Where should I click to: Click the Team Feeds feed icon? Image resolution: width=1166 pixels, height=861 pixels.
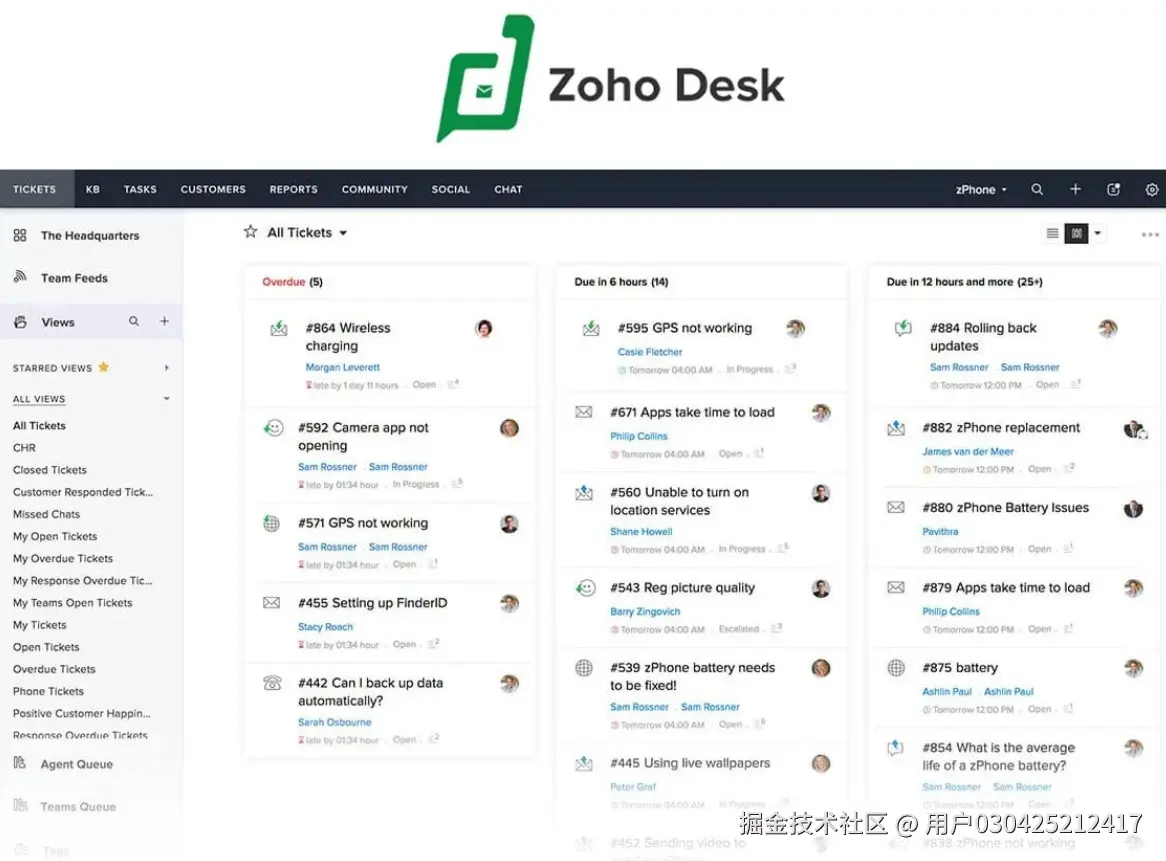click(20, 277)
